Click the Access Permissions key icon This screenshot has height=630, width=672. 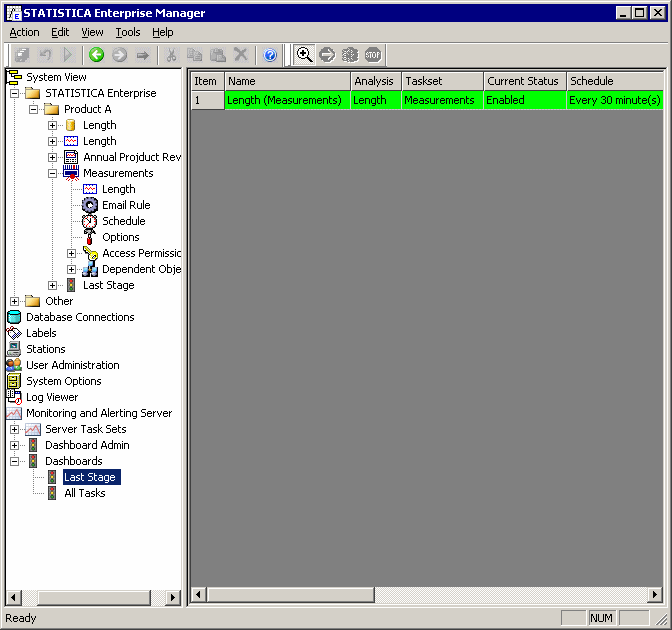tap(90, 253)
